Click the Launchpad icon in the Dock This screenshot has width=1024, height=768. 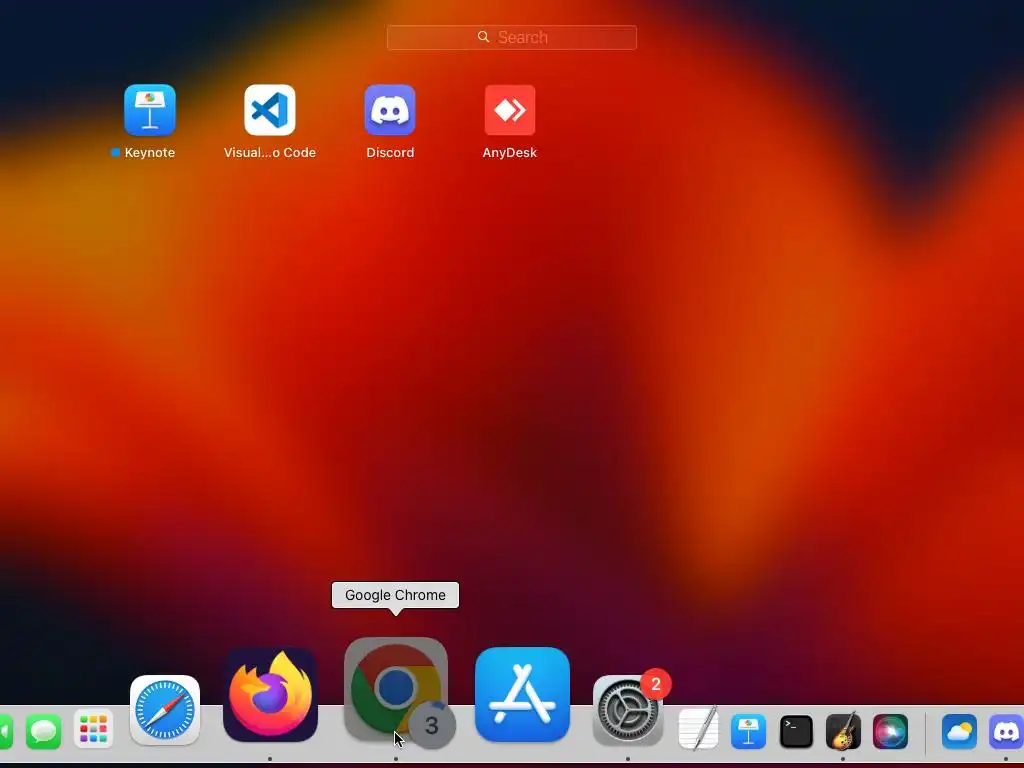(x=93, y=729)
